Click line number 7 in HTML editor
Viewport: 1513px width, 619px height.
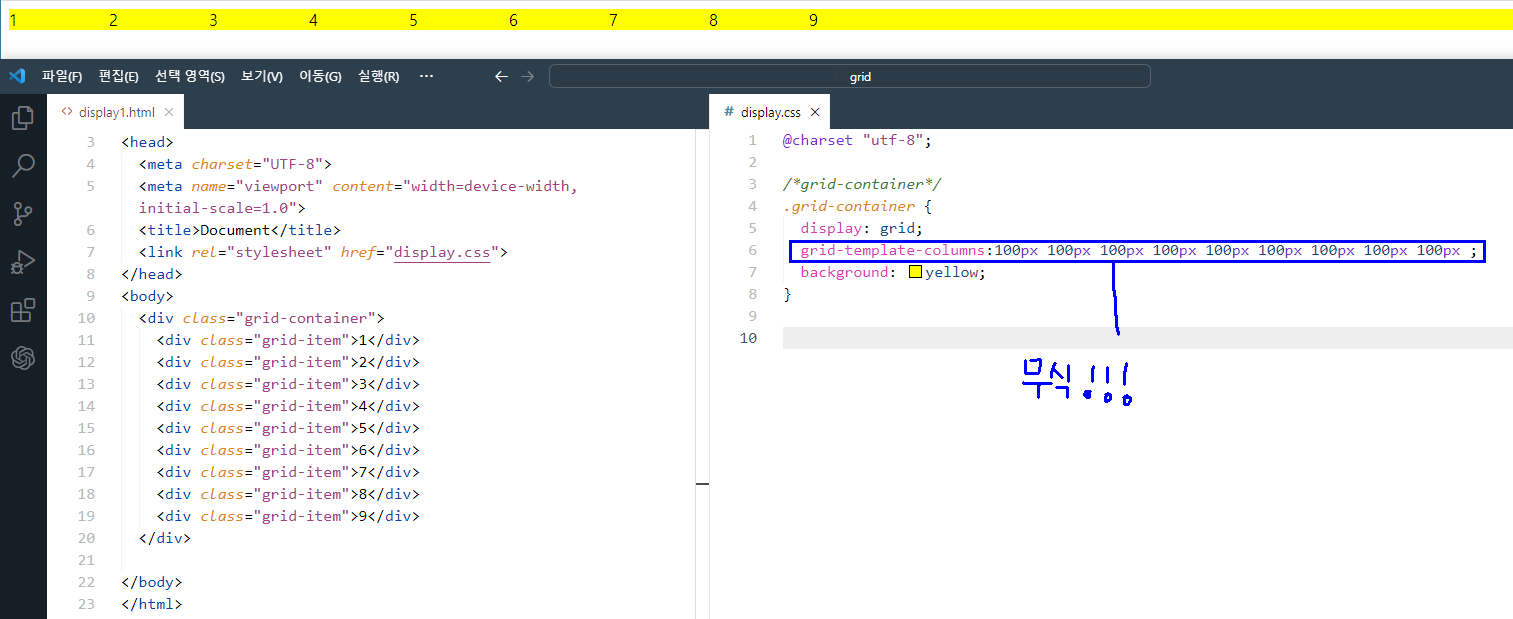(91, 252)
